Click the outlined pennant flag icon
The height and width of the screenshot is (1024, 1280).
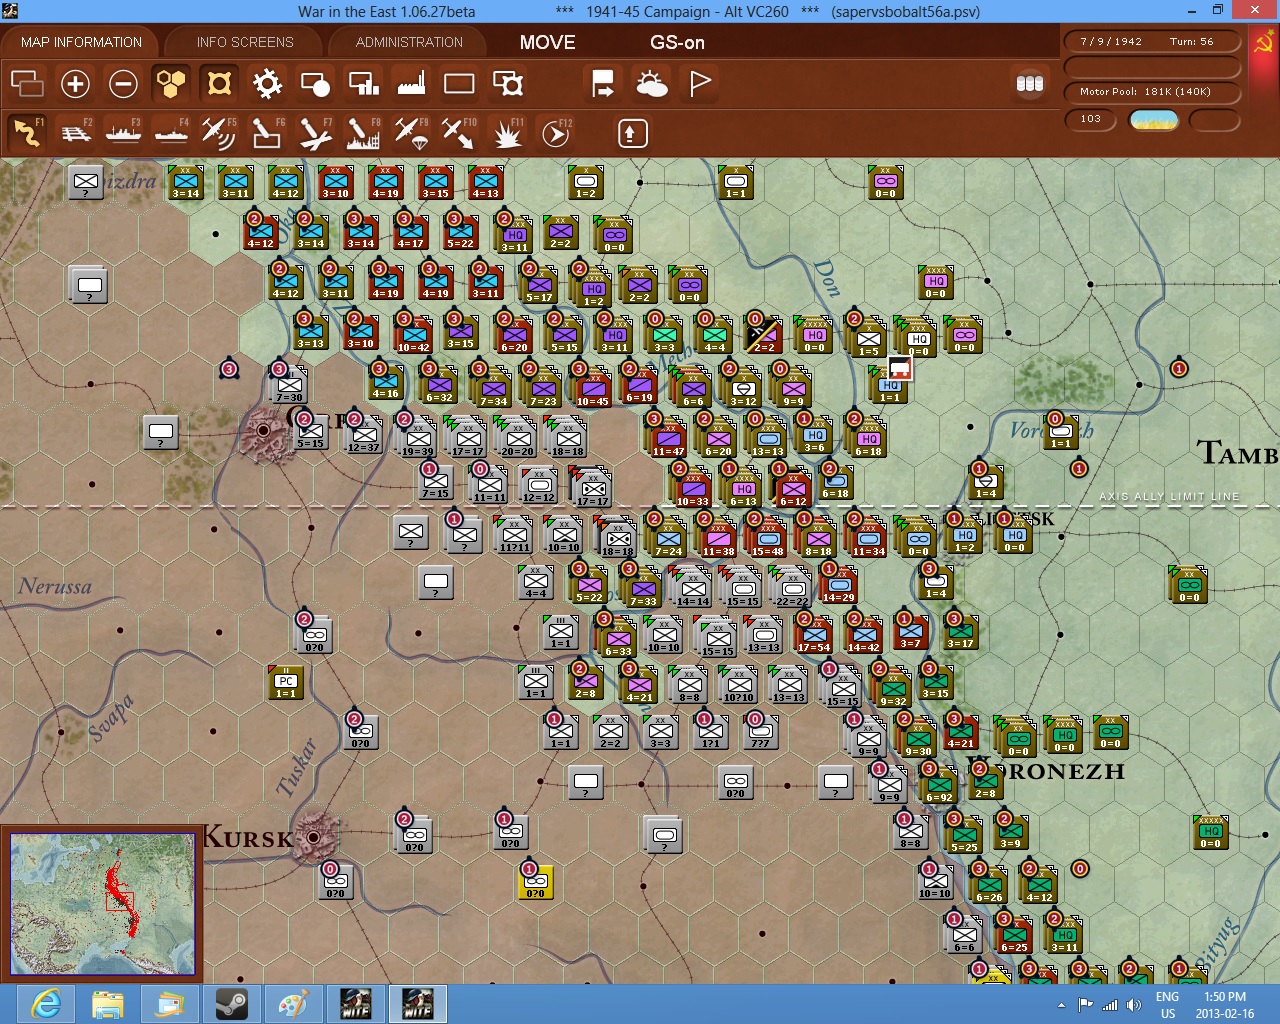700,83
